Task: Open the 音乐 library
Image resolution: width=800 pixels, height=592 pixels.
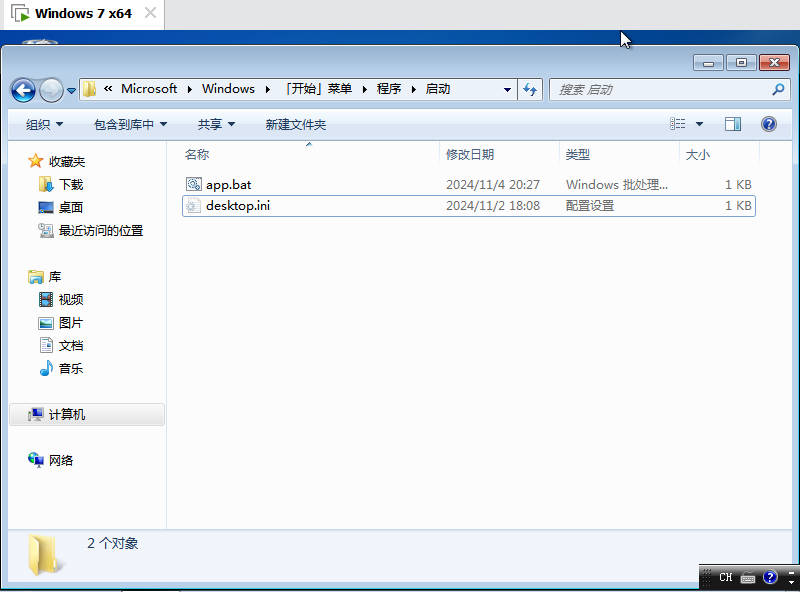Action: point(71,368)
